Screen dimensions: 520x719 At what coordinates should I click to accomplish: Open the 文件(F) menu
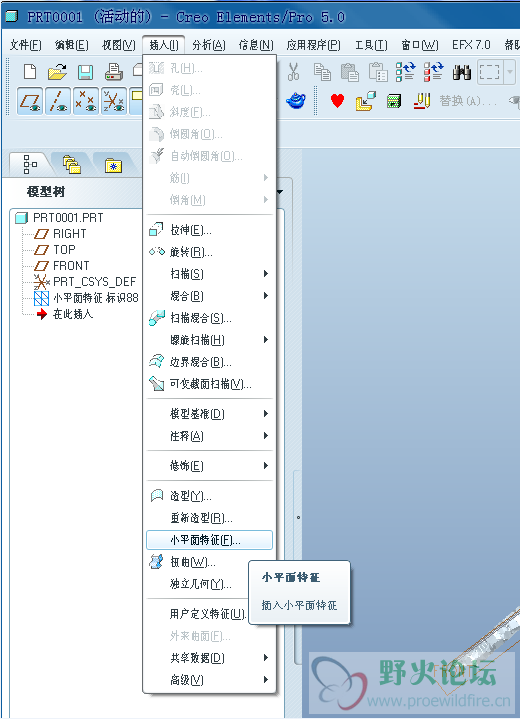tap(26, 45)
